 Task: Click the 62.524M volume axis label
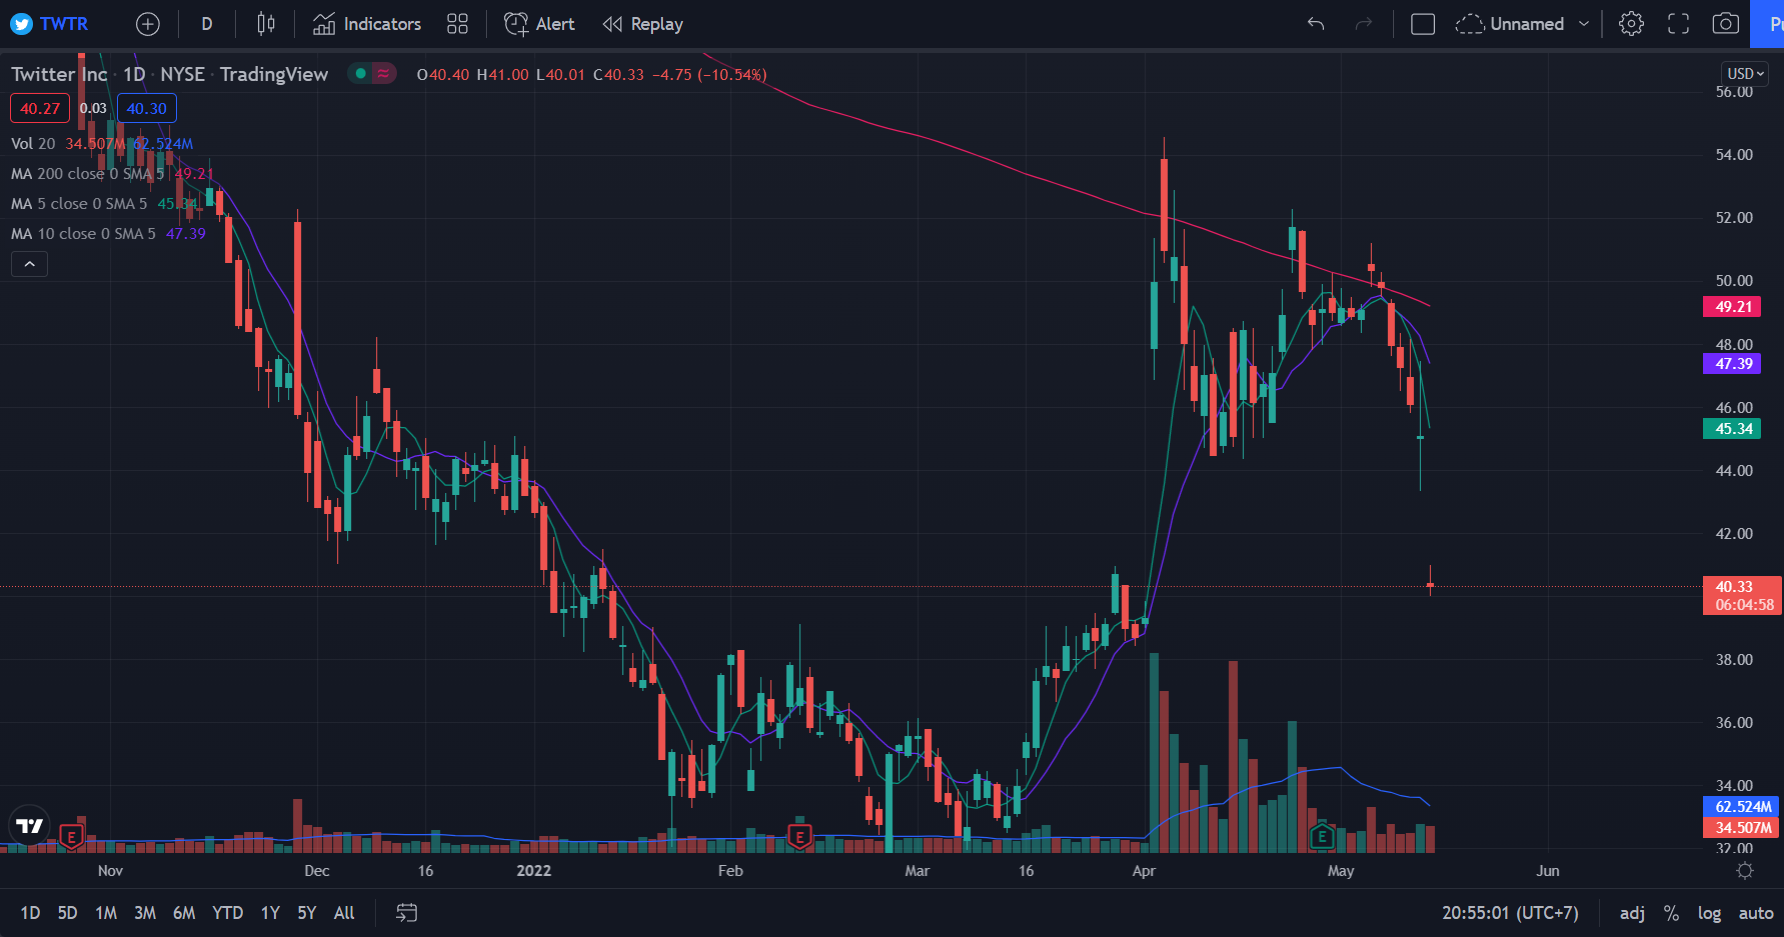1741,807
